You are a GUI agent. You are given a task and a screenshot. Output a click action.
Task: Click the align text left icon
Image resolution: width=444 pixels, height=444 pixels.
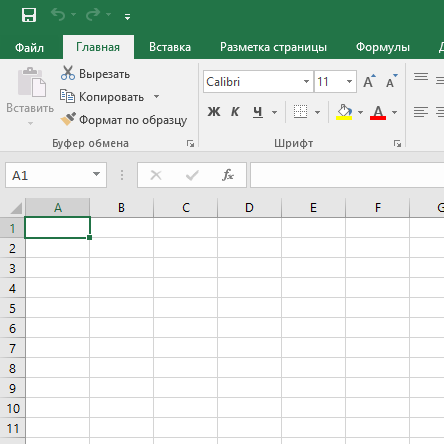tap(421, 112)
